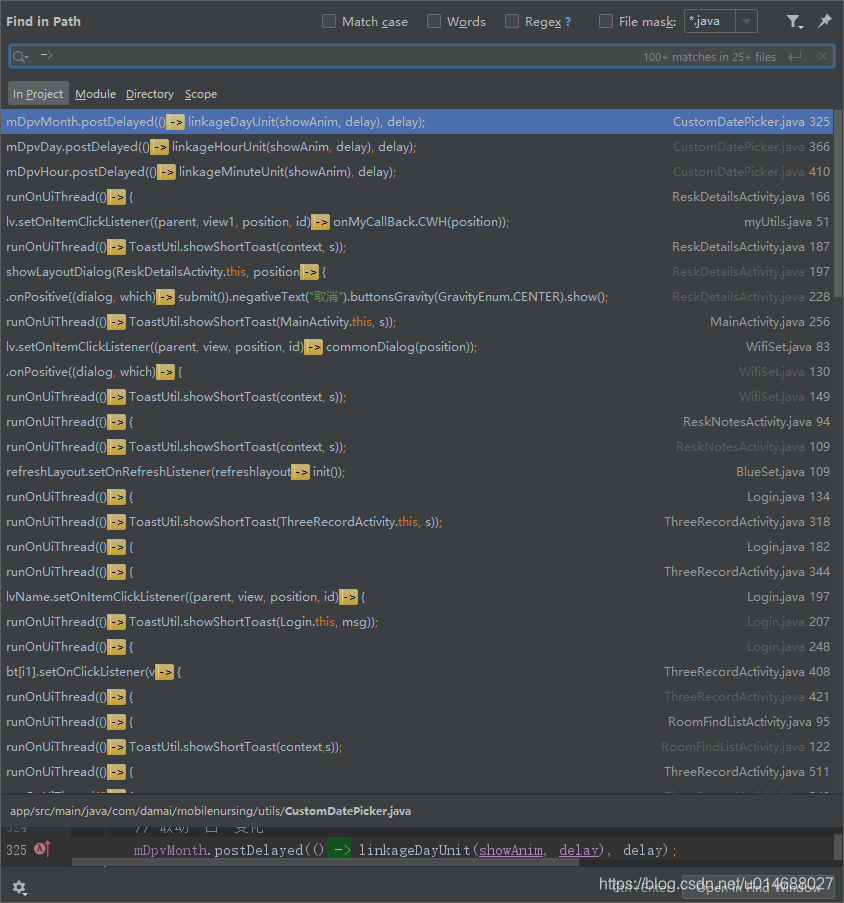The width and height of the screenshot is (844, 903).
Task: Pin the Find in Path dialog
Action: click(x=826, y=21)
